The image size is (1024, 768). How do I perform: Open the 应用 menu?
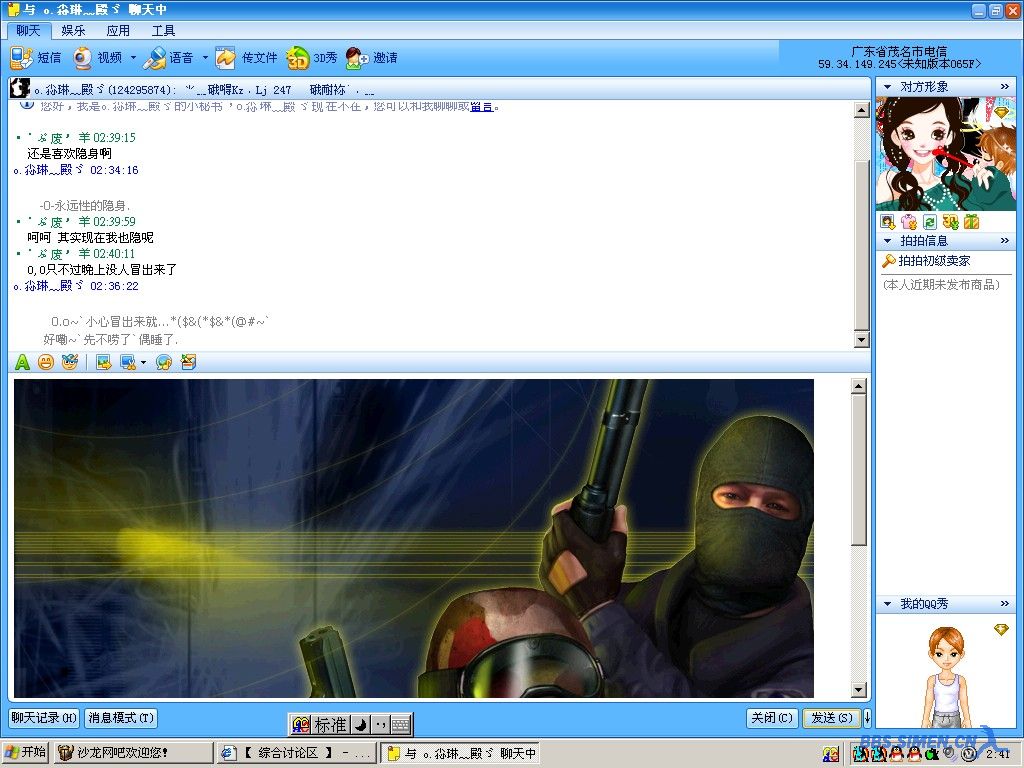tap(118, 31)
